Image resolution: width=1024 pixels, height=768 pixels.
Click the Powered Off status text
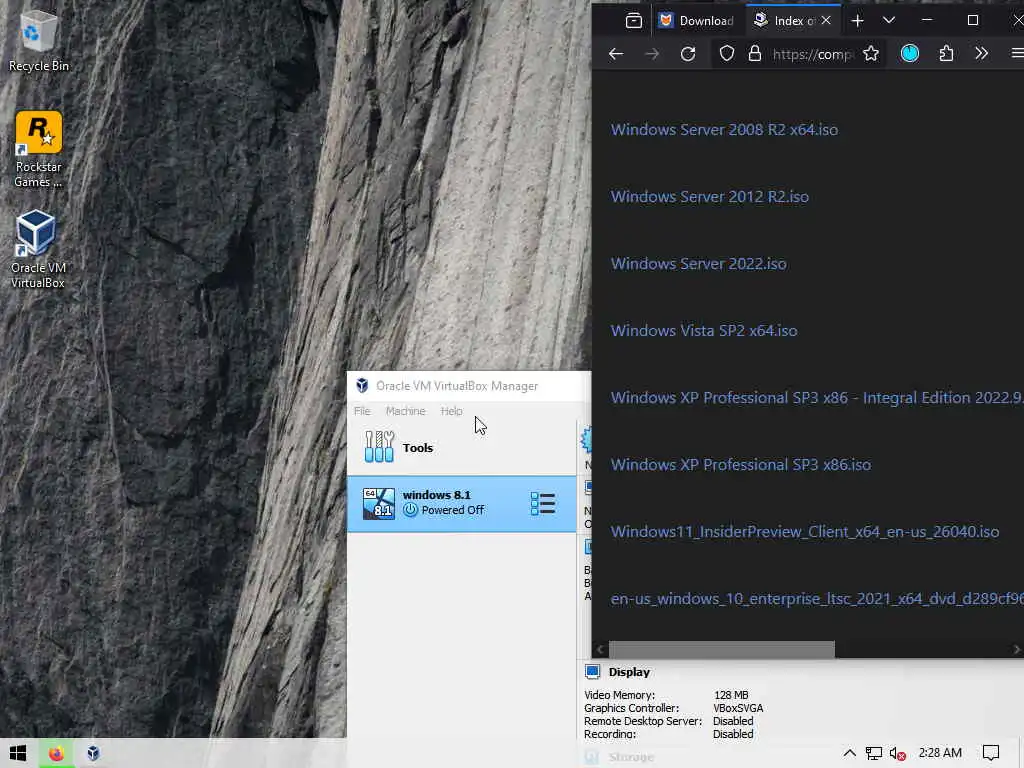pyautogui.click(x=453, y=510)
